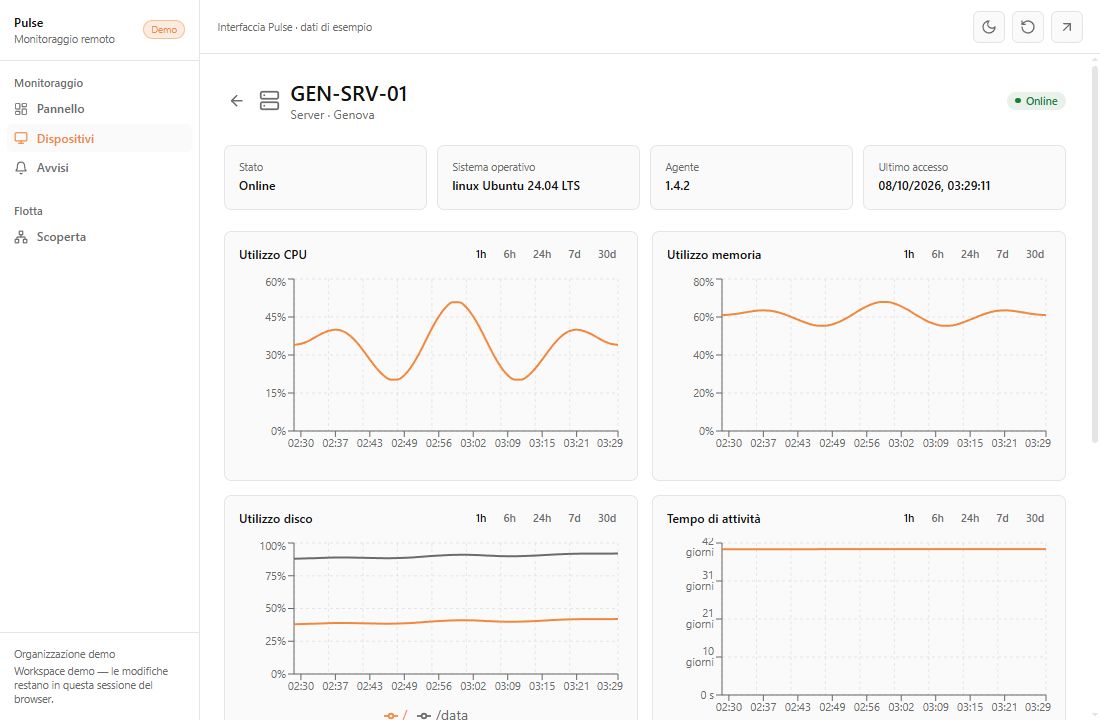Click the 'Flotta' section heading
Image resolution: width=1100 pixels, height=720 pixels.
tap(28, 211)
